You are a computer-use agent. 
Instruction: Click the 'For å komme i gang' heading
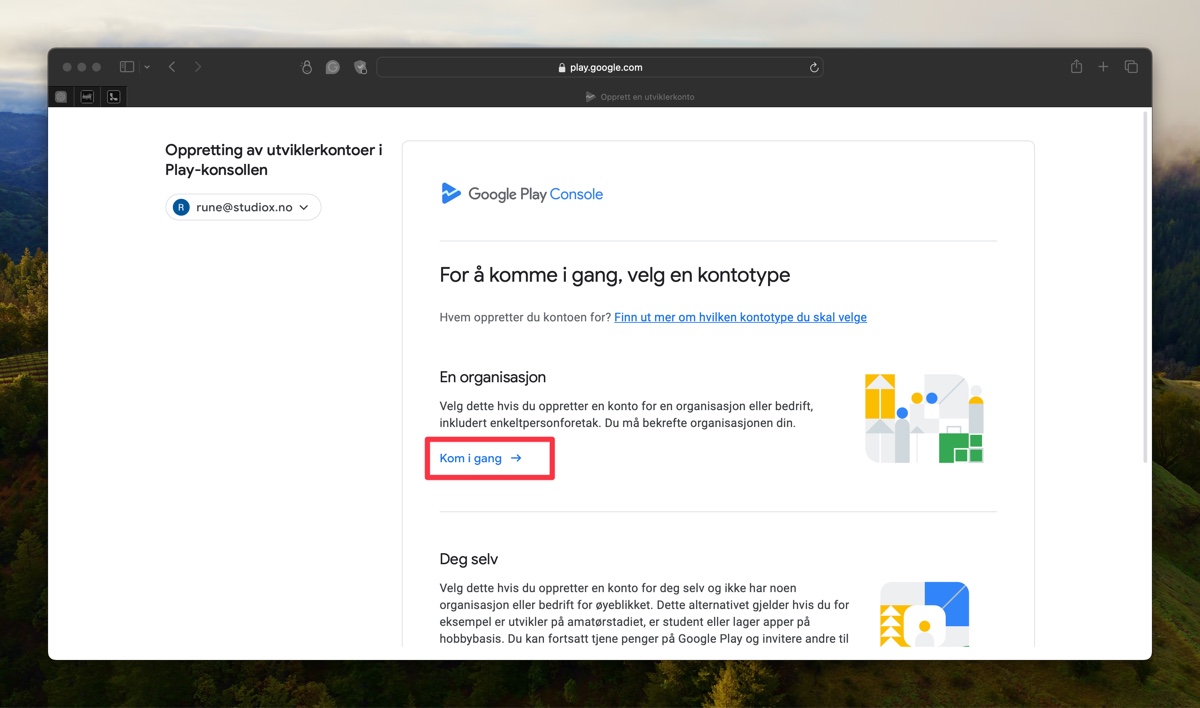615,275
